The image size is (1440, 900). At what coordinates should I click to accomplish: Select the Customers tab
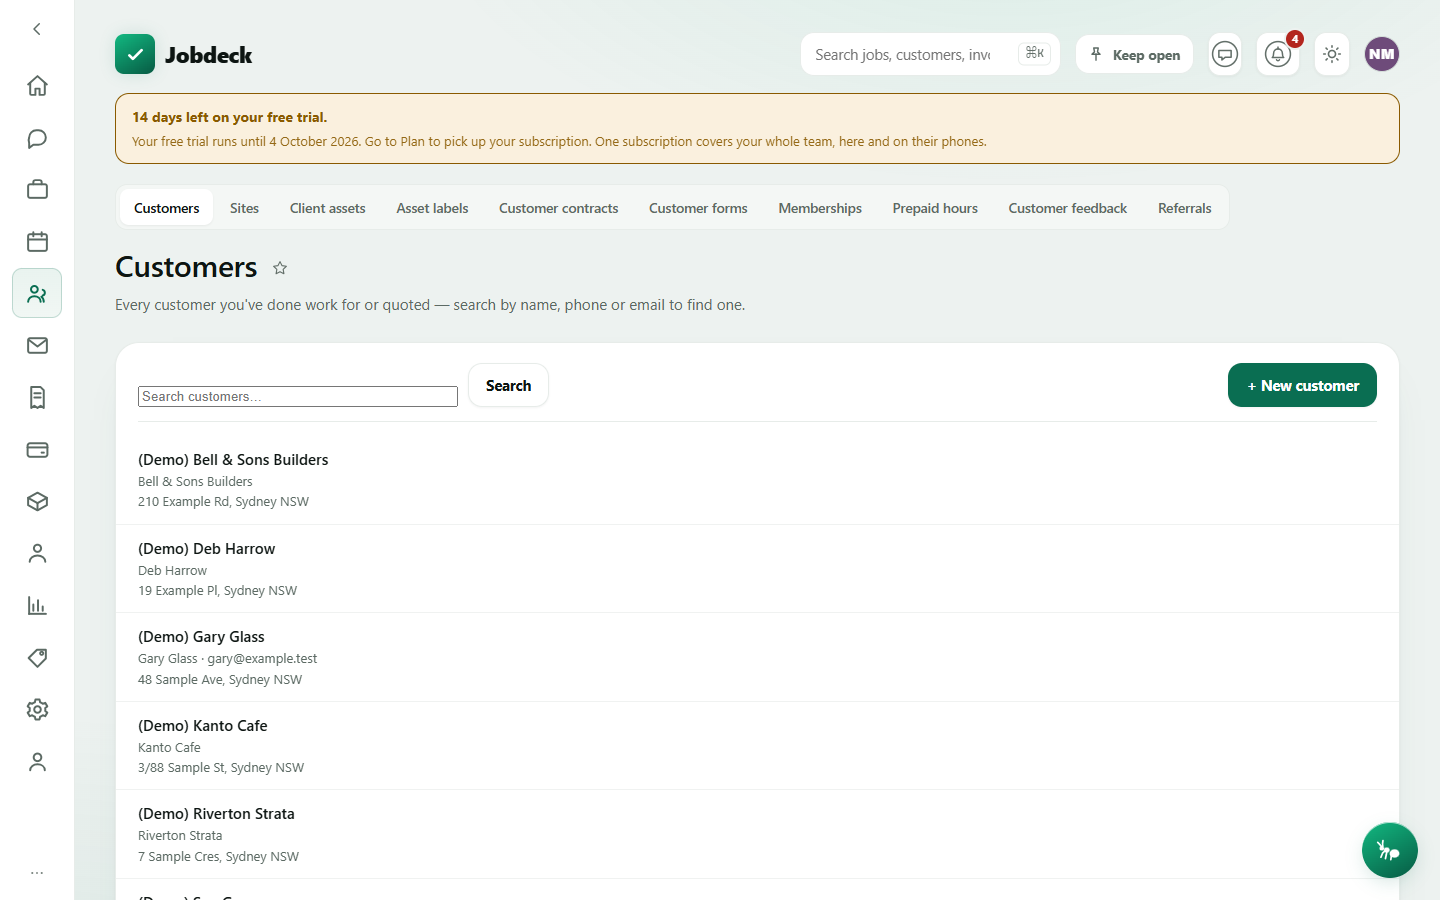tap(167, 208)
